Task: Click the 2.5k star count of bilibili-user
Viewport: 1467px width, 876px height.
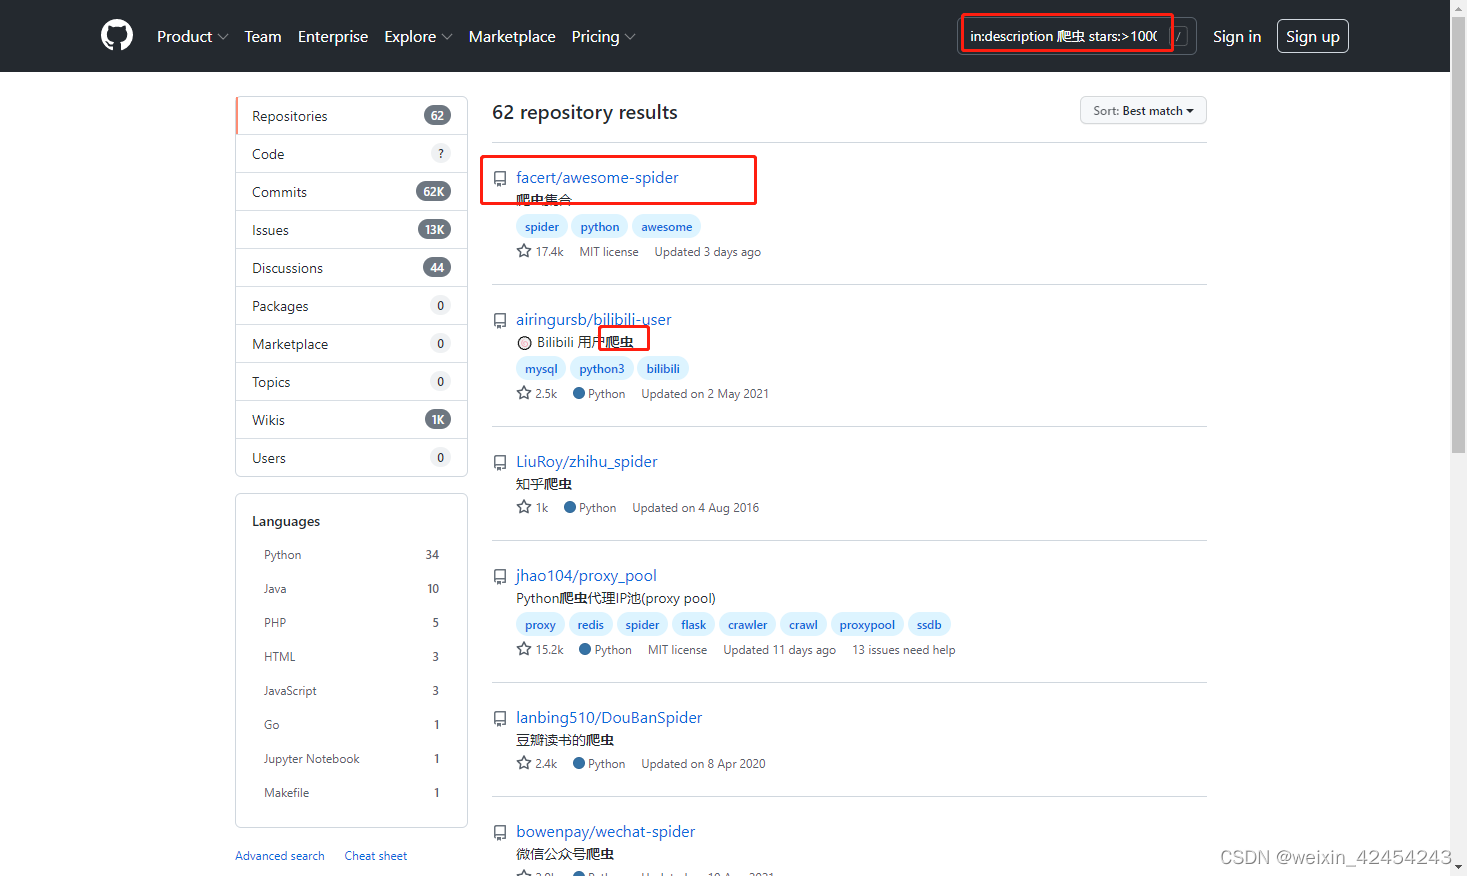Action: tap(537, 393)
